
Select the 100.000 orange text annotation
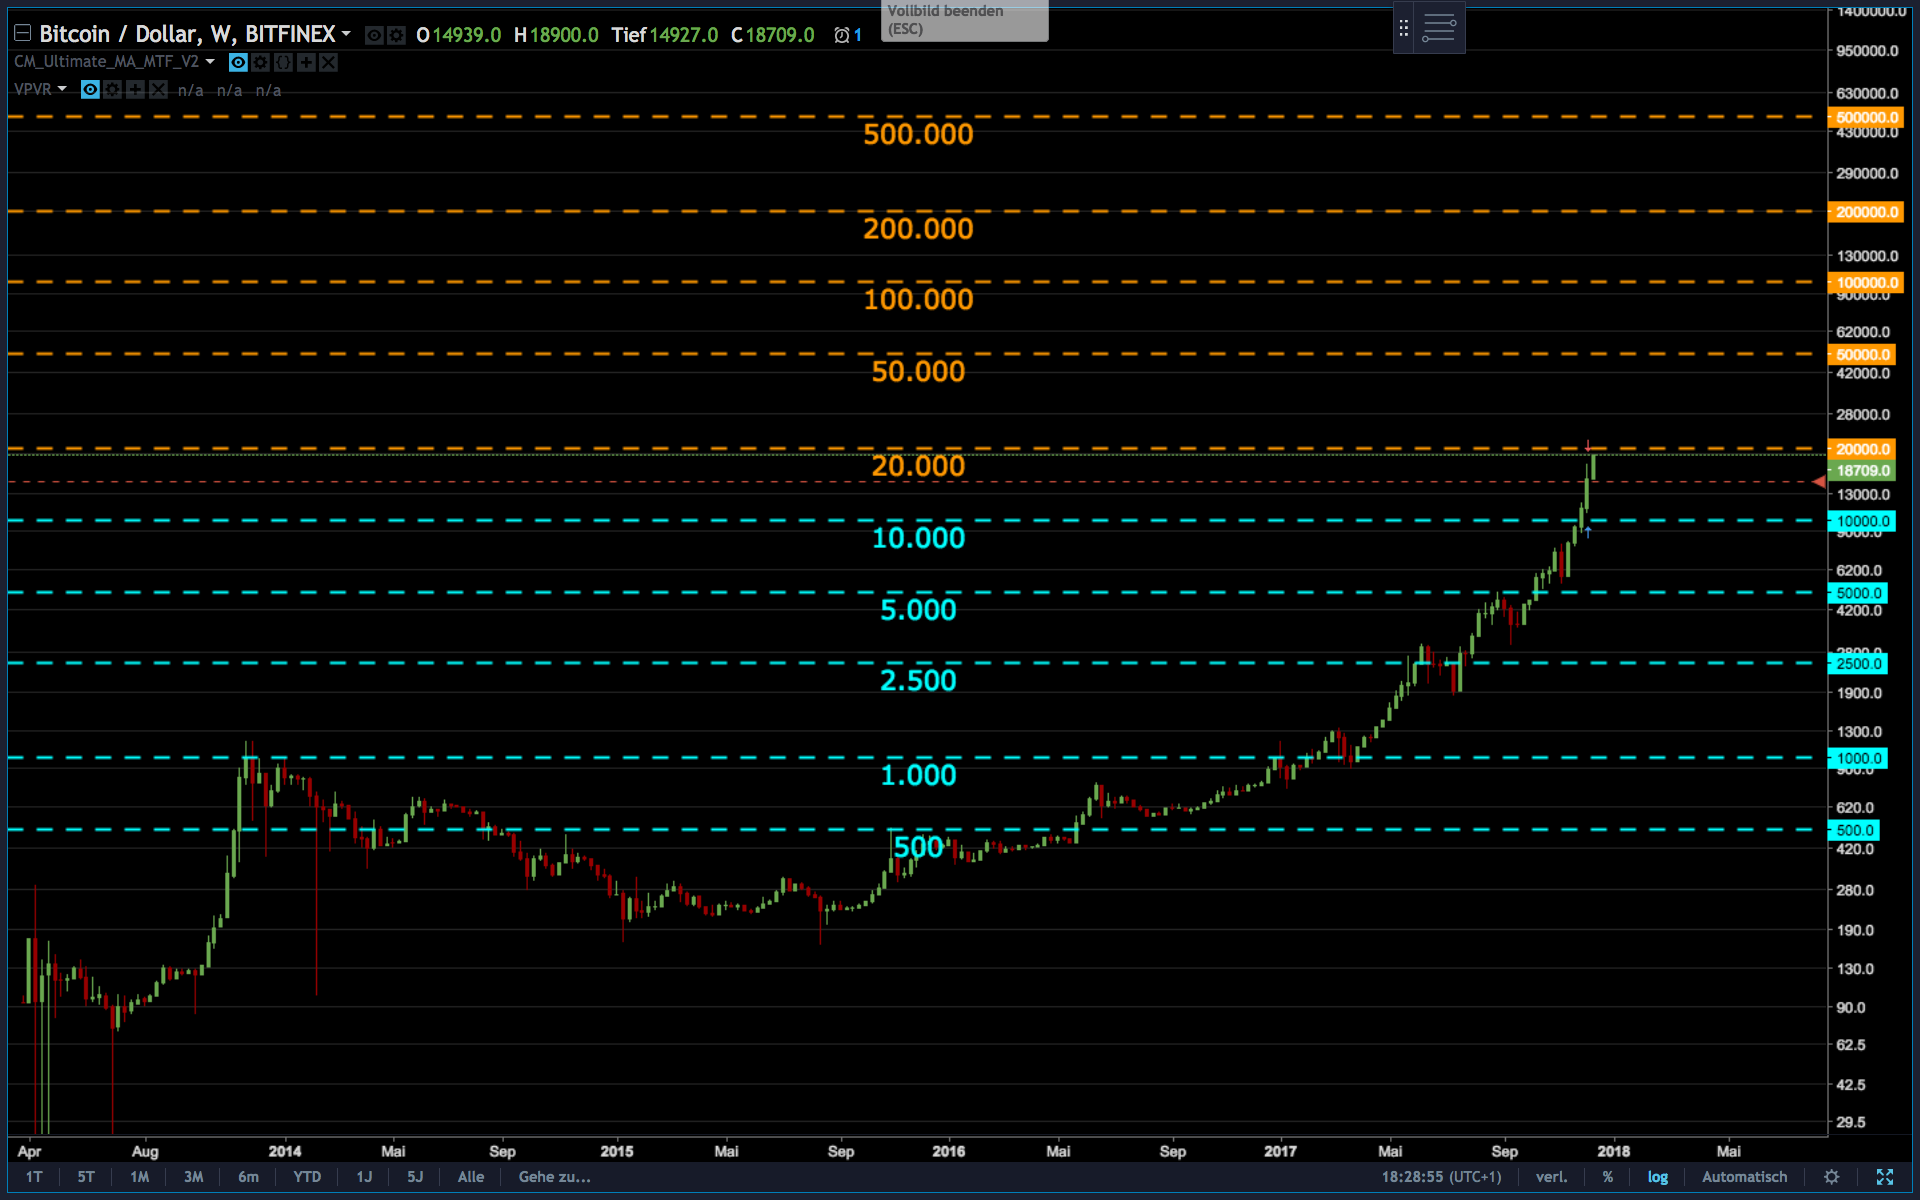coord(918,299)
